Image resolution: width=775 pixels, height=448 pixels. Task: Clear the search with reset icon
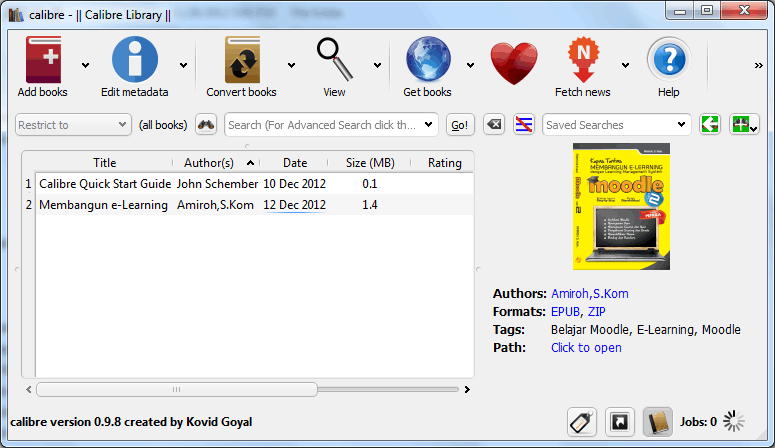[x=494, y=125]
